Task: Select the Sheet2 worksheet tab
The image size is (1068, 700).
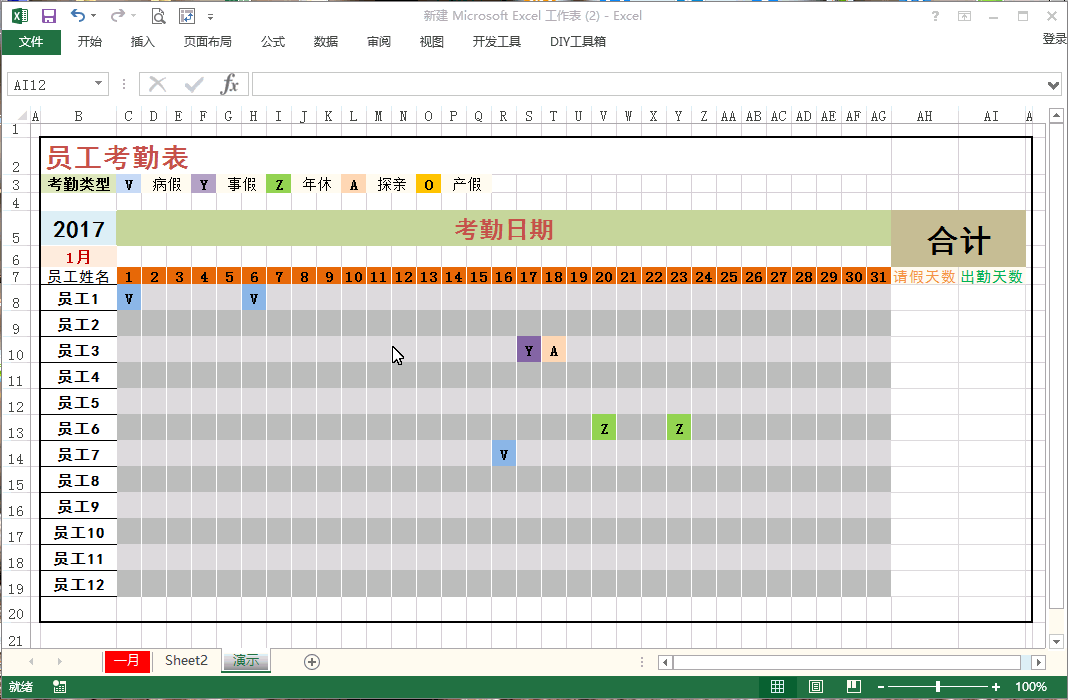Action: pyautogui.click(x=186, y=660)
